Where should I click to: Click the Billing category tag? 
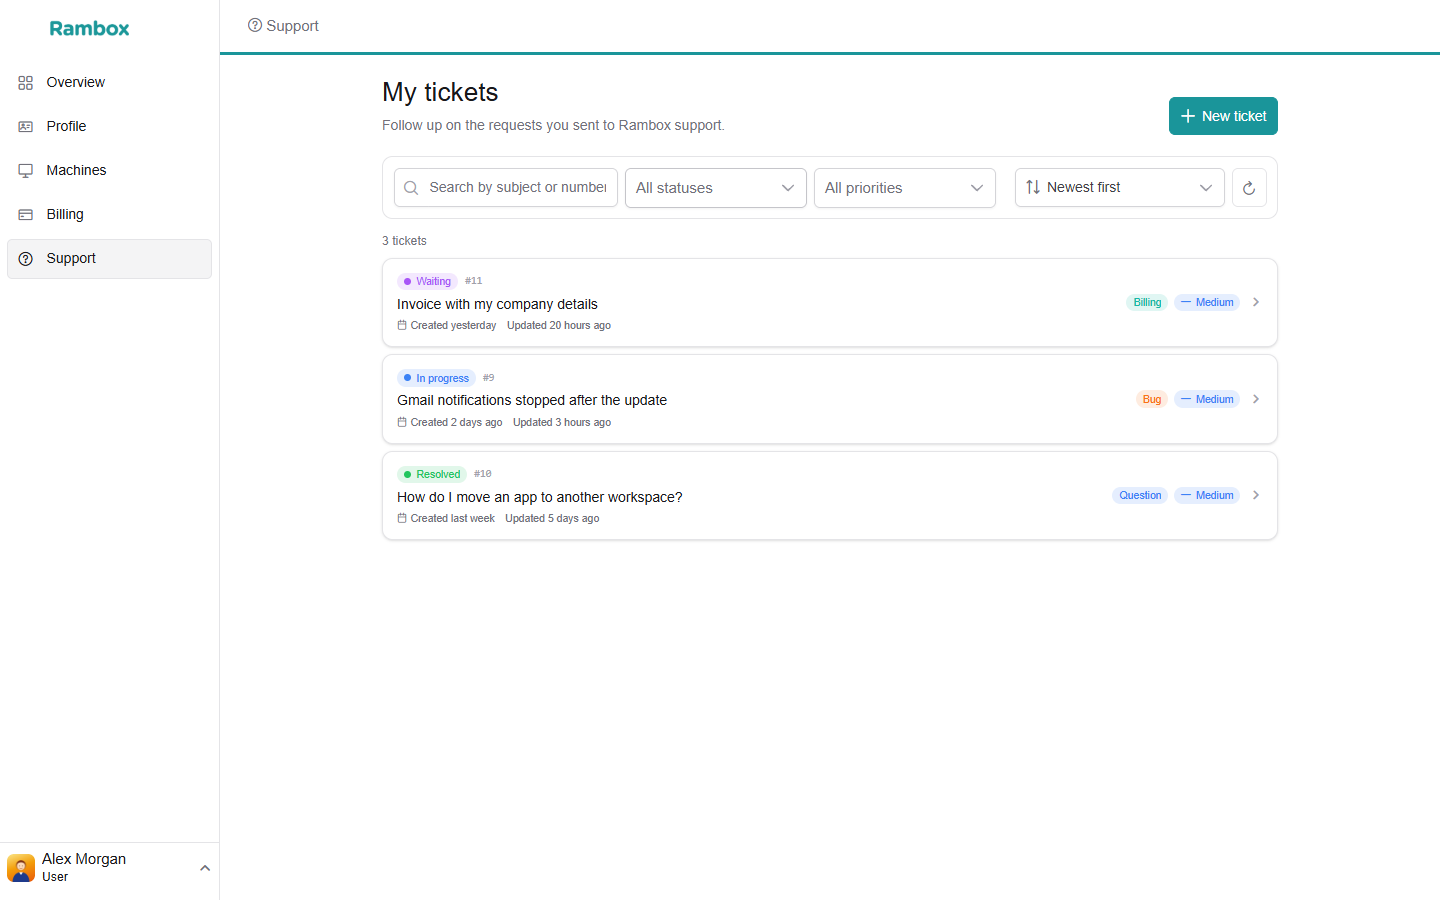tap(1147, 302)
